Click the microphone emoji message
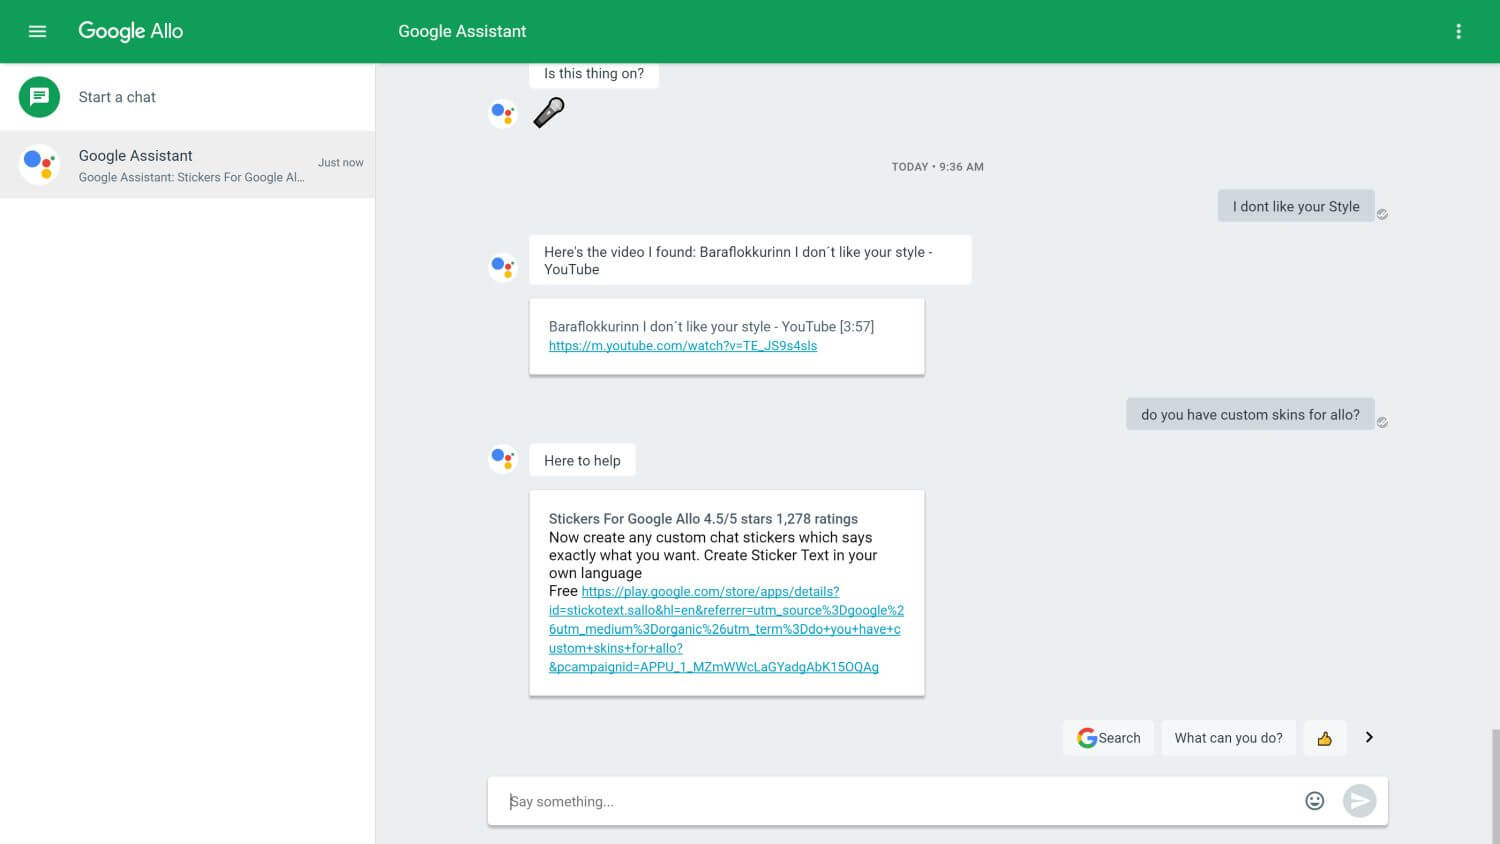 click(549, 112)
